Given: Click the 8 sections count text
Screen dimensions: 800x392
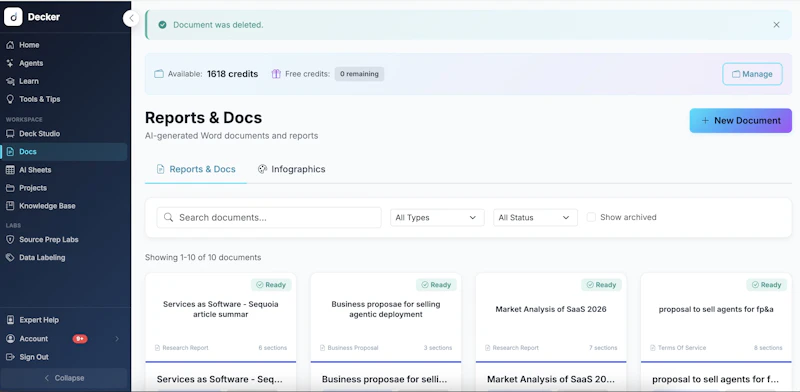Looking at the screenshot, I should coord(768,348).
